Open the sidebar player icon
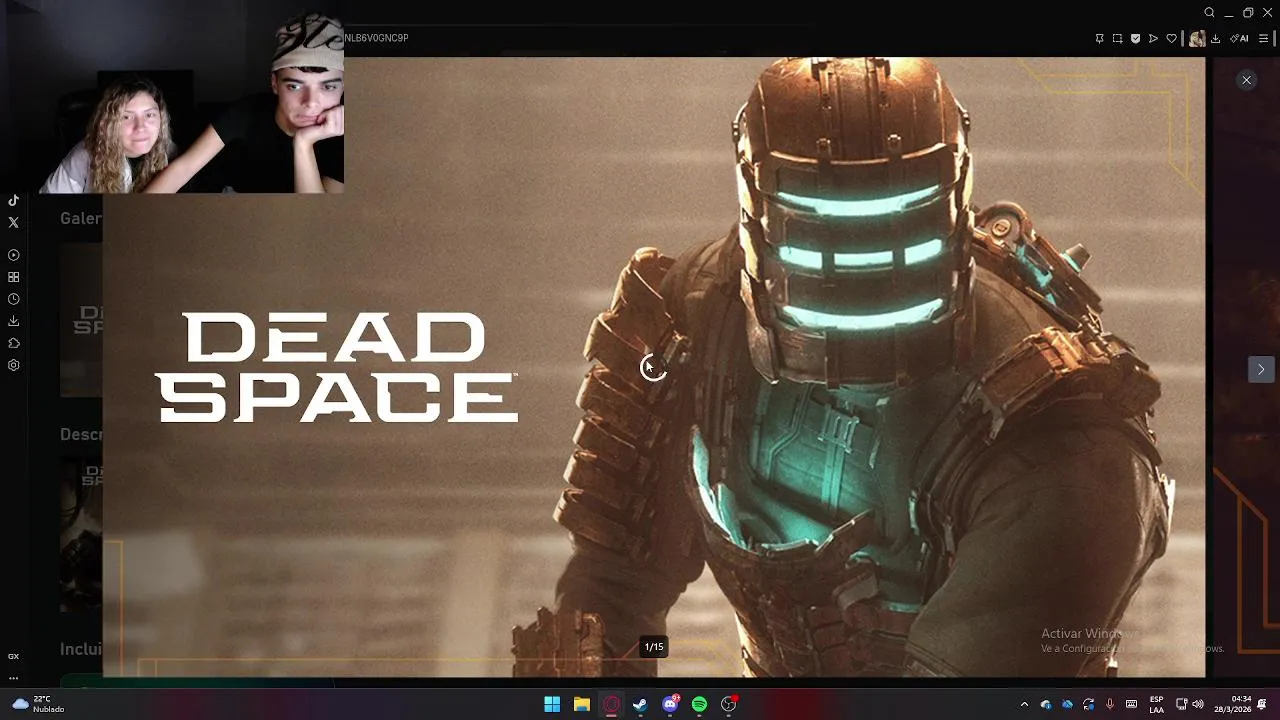Viewport: 1280px width, 720px height. click(14, 255)
